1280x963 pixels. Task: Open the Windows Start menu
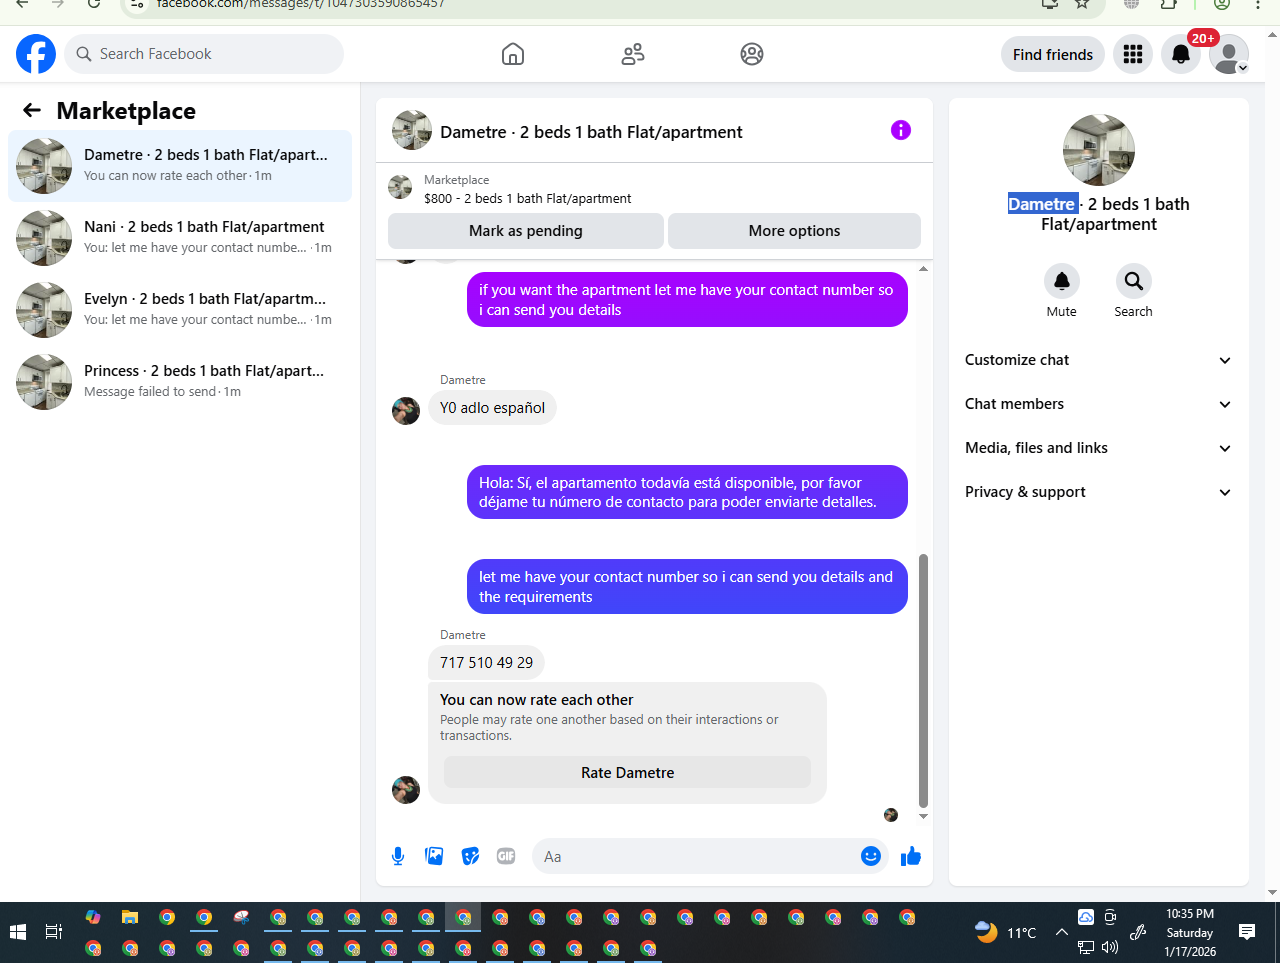pos(17,932)
